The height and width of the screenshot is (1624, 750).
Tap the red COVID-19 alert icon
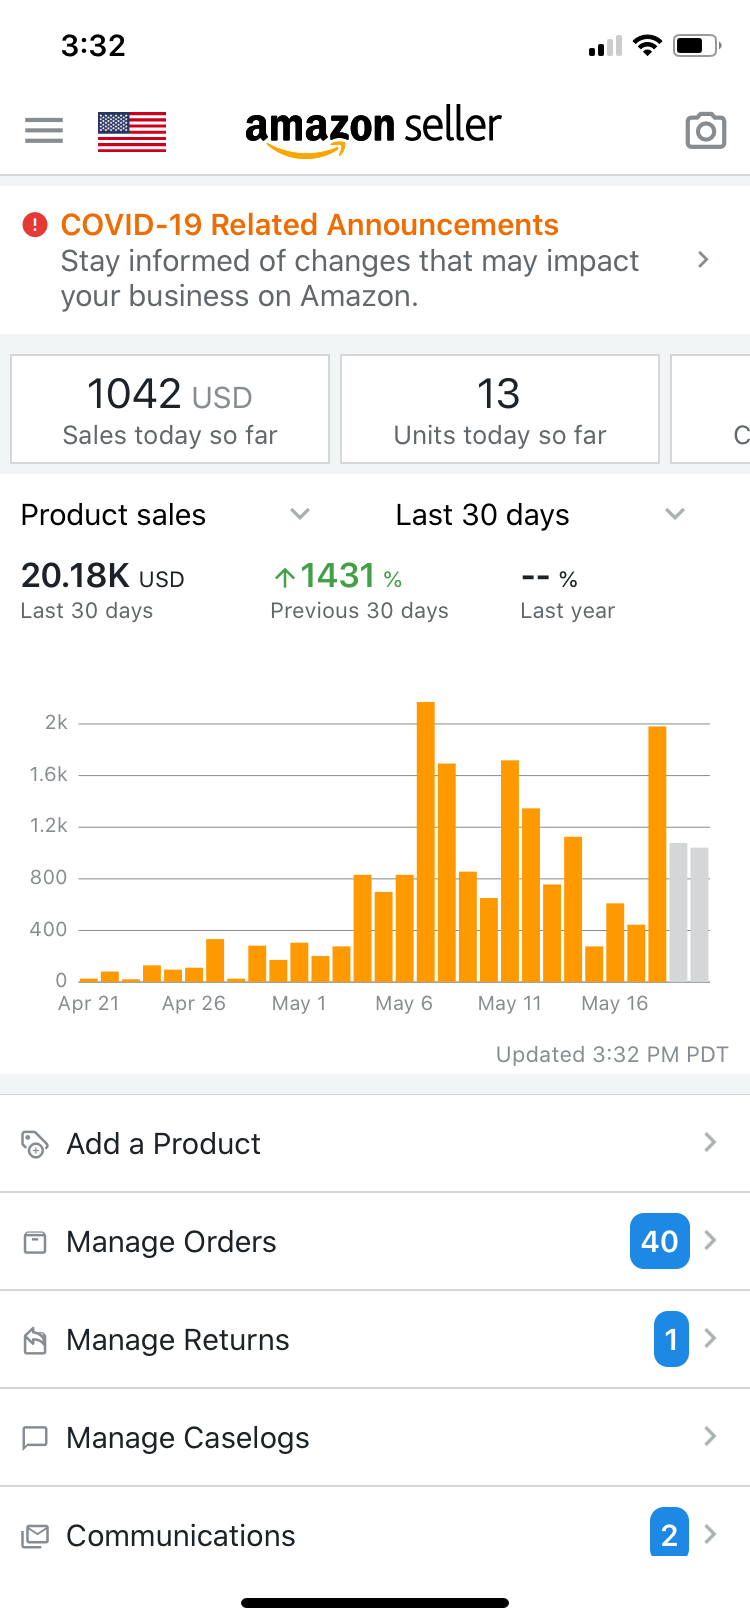click(35, 225)
